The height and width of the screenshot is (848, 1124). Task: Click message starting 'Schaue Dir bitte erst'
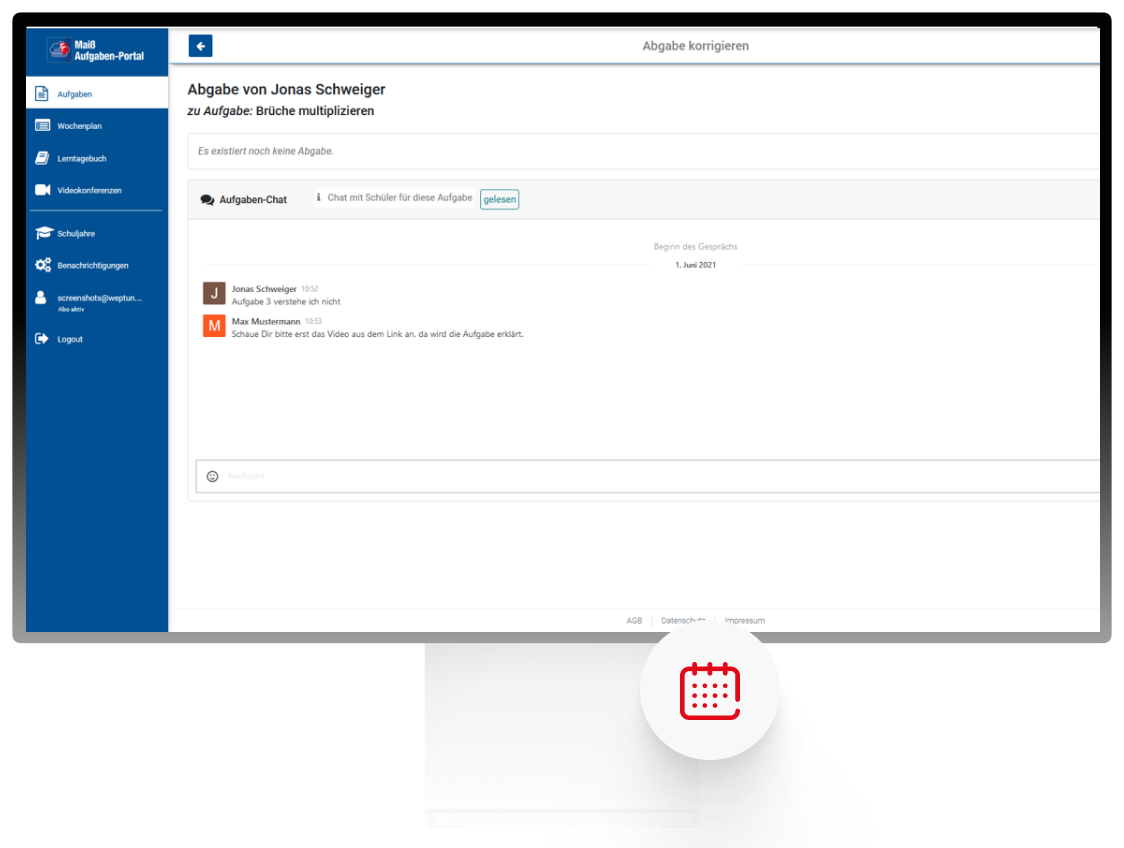coord(378,334)
